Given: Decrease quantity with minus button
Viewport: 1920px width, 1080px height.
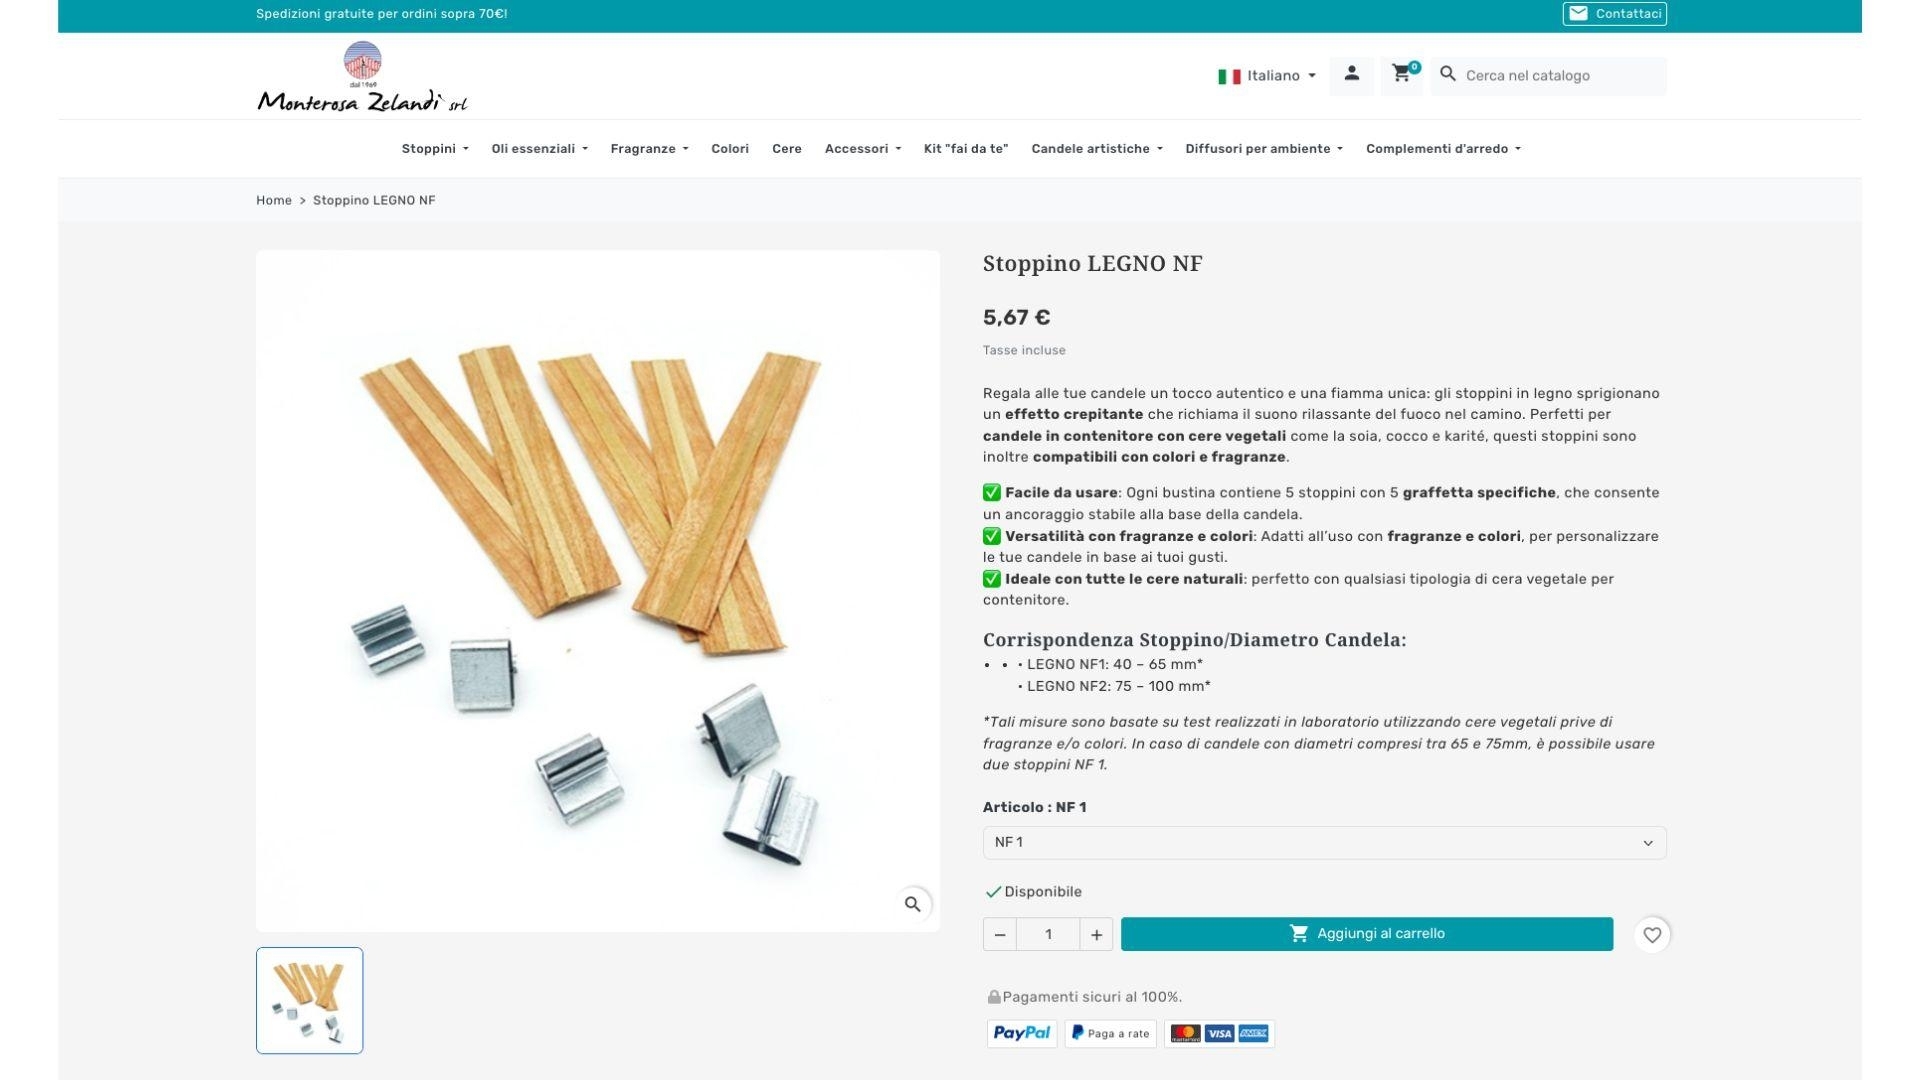Looking at the screenshot, I should [x=1000, y=934].
